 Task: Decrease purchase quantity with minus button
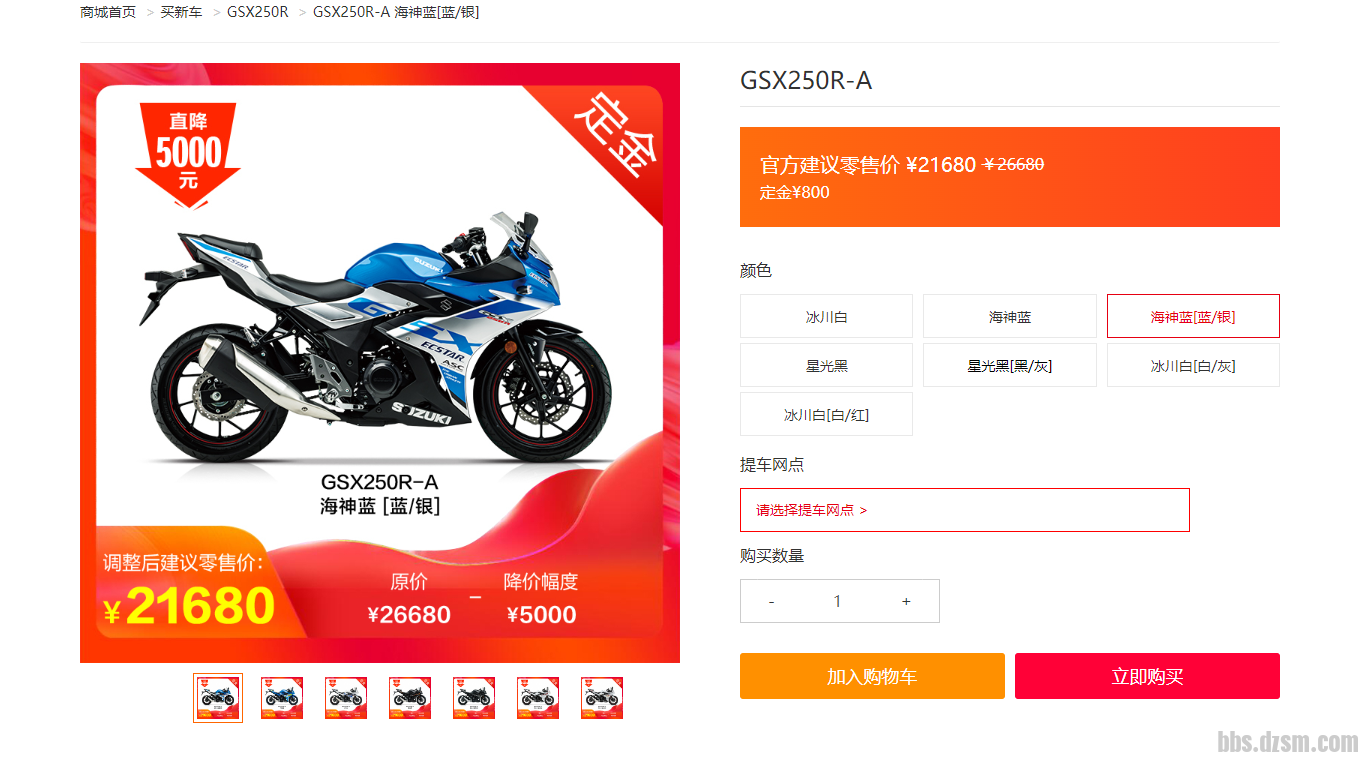pyautogui.click(x=771, y=601)
